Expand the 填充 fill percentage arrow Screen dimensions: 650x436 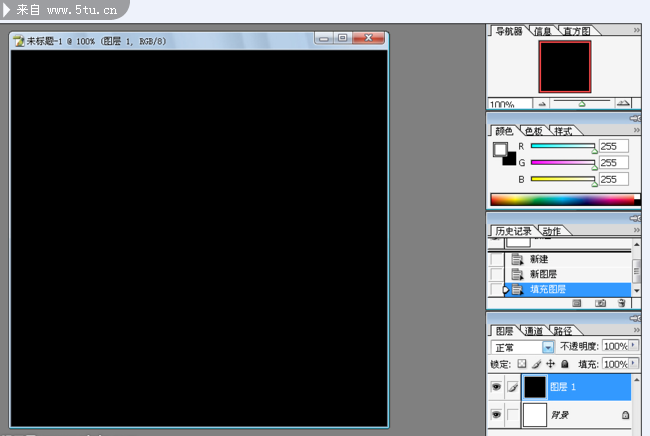635,364
